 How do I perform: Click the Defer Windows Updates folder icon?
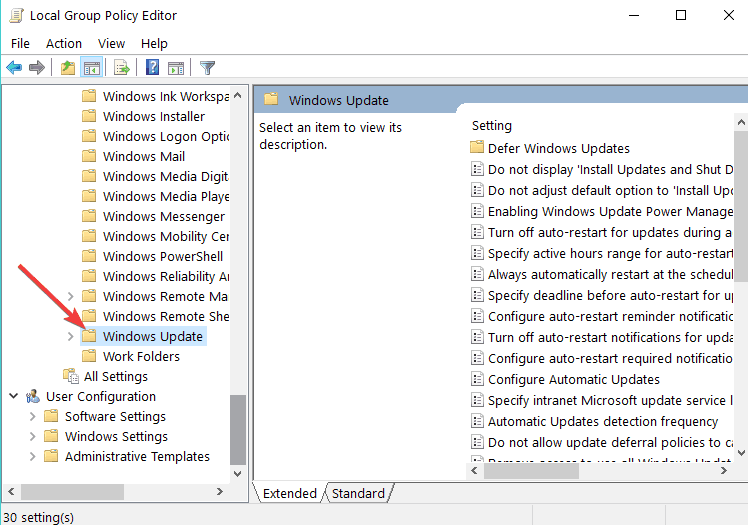point(477,147)
